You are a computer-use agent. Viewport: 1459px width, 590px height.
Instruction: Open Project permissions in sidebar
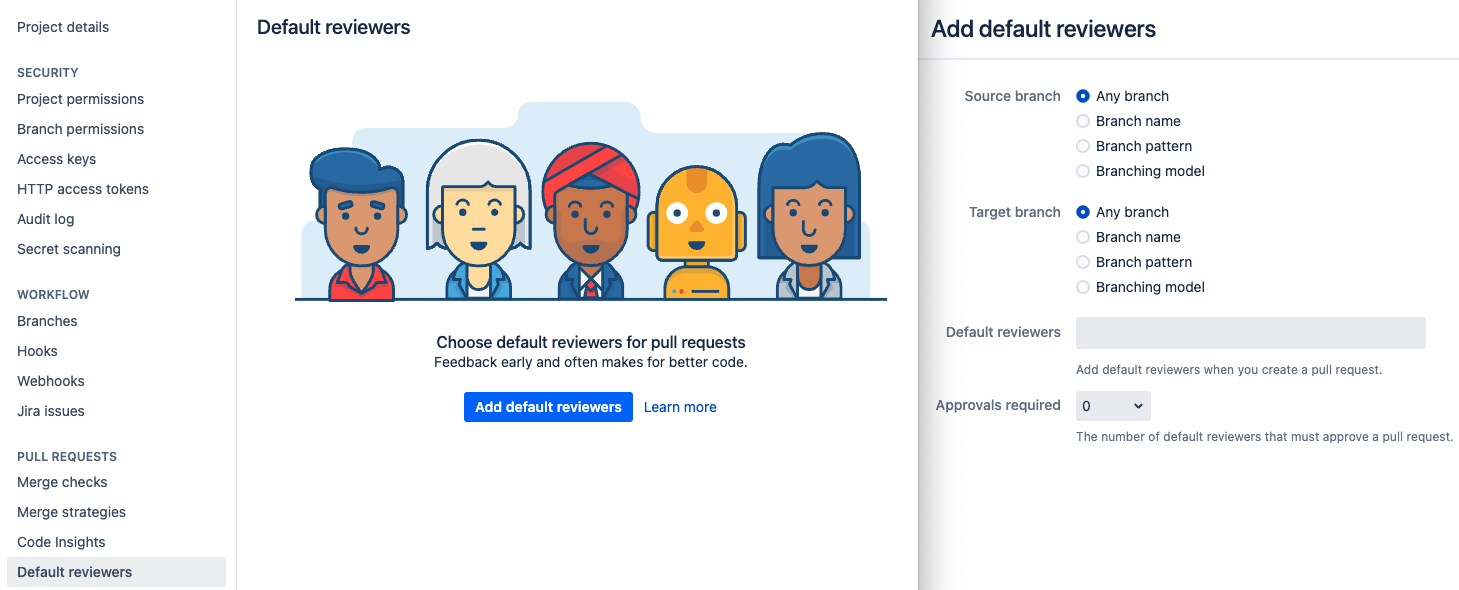[81, 99]
